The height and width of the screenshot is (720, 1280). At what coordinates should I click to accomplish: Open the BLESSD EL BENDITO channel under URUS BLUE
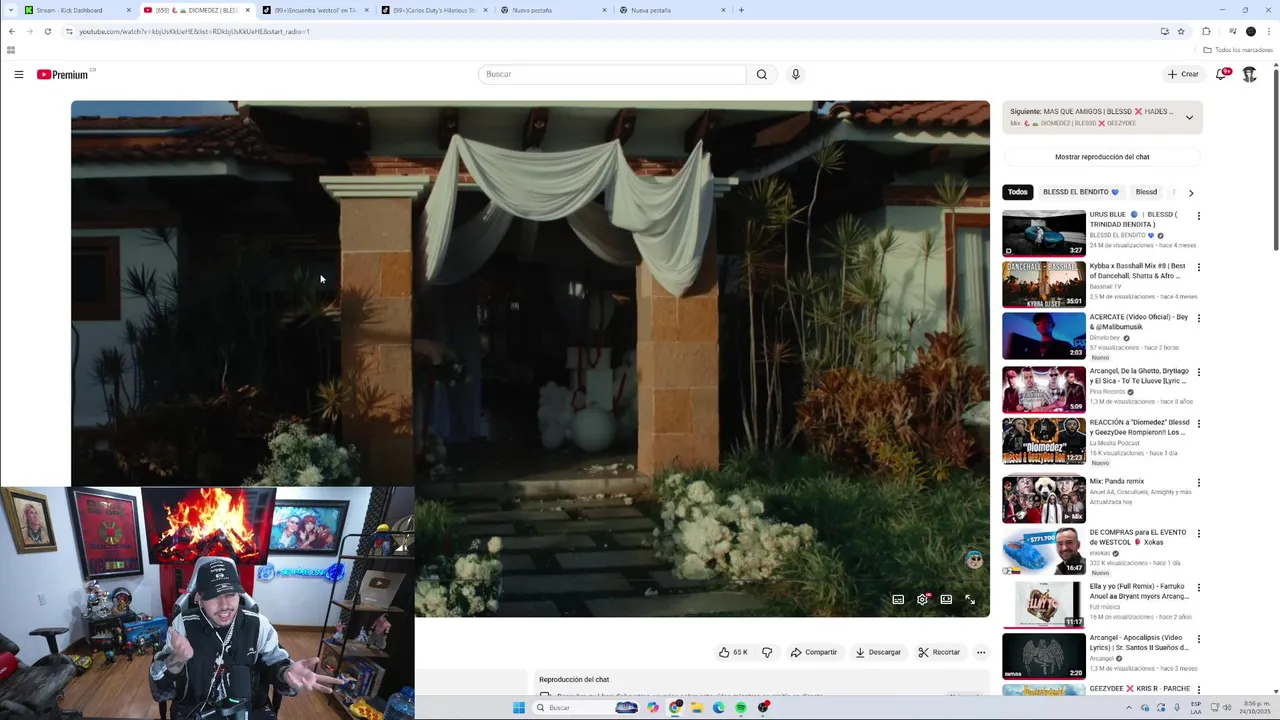tap(1120, 235)
